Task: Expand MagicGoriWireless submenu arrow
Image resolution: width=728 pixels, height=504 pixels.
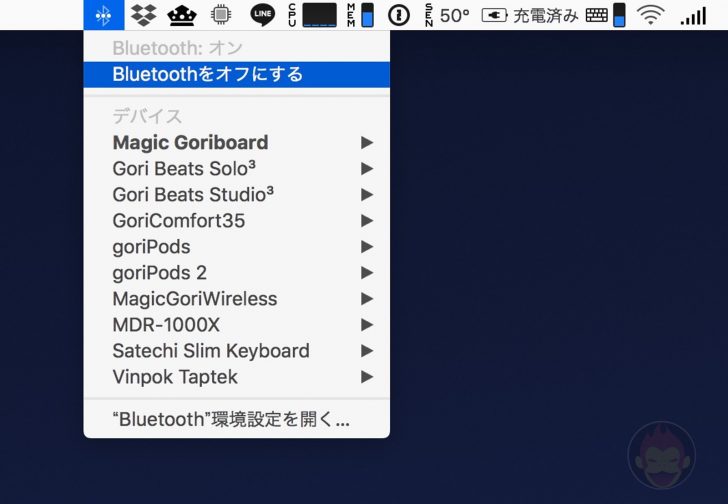Action: [367, 298]
